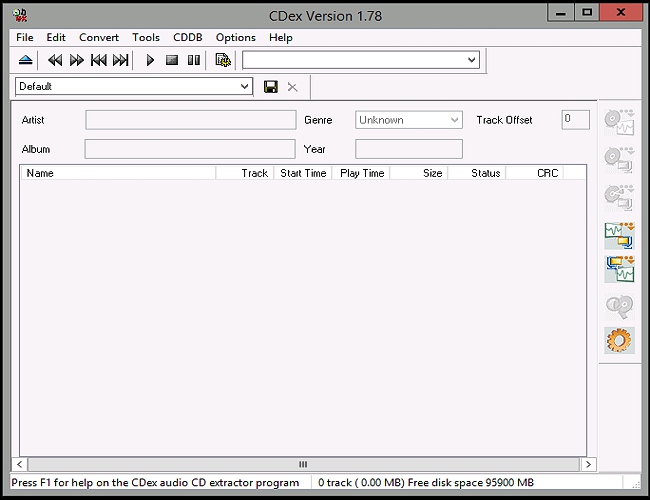Click the Stop playback button
The image size is (650, 500).
[172, 60]
